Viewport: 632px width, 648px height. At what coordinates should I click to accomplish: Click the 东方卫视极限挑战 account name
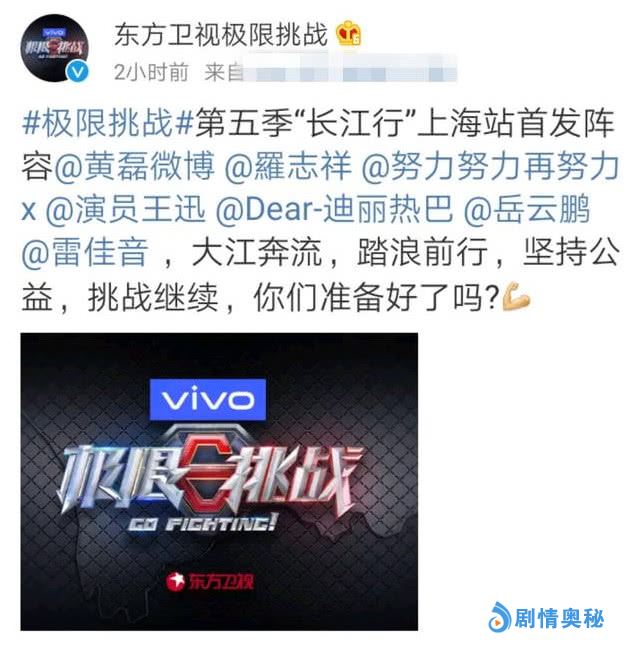tap(221, 34)
